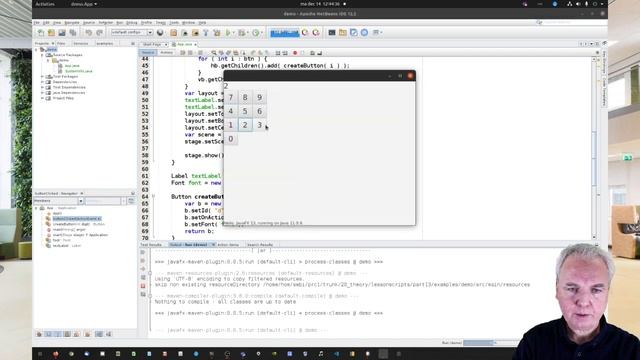The width and height of the screenshot is (640, 360).
Task: Click Save All toolbar icon
Action: click(73, 33)
